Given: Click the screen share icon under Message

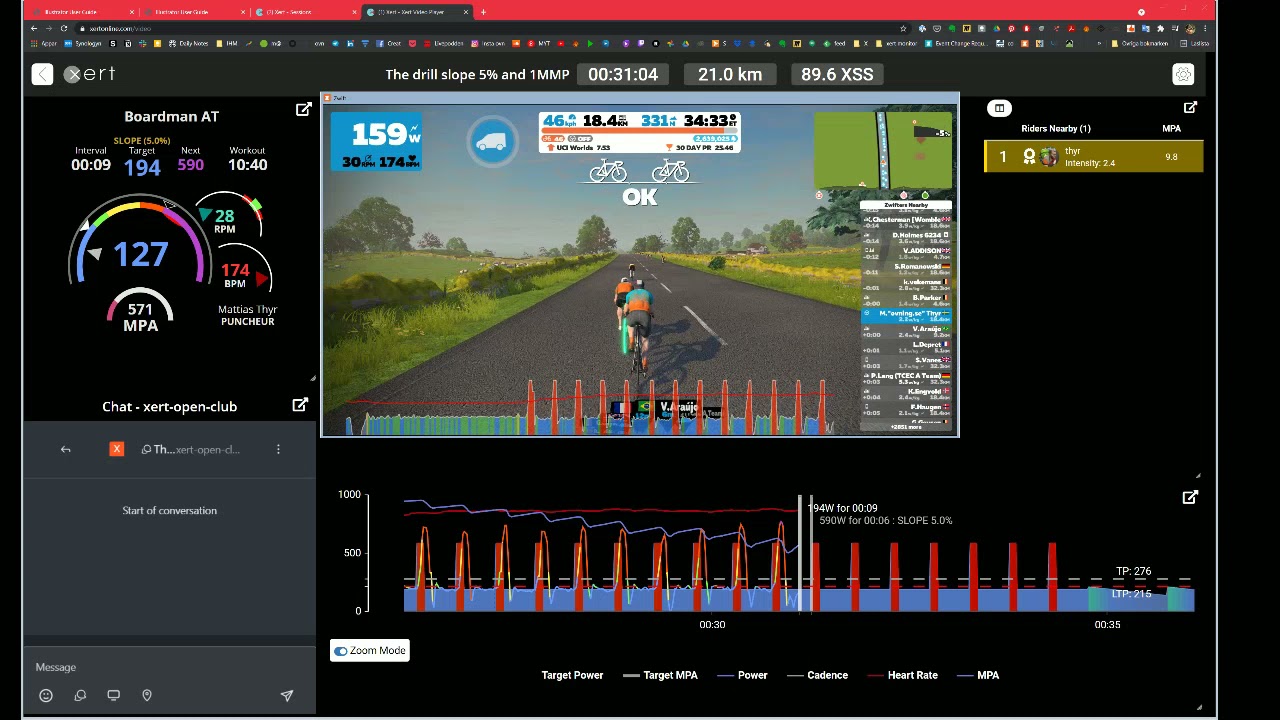Looking at the screenshot, I should pos(113,695).
